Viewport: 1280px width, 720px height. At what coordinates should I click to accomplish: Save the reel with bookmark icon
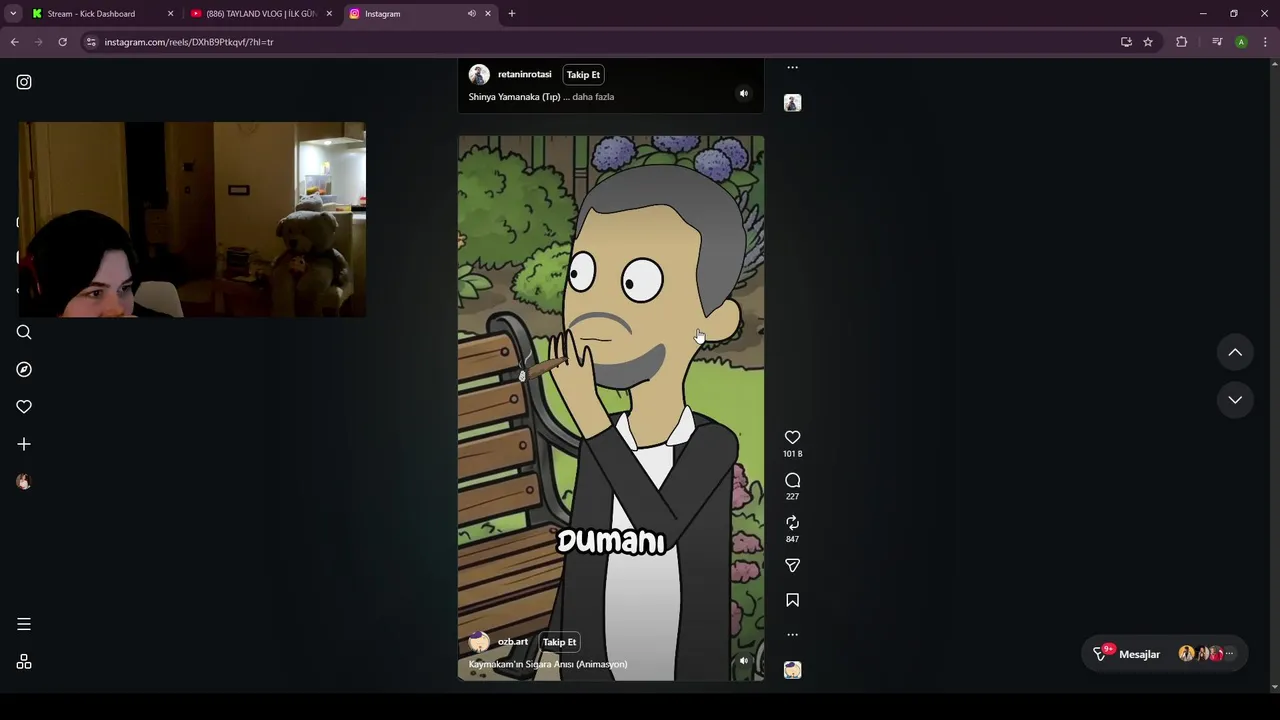click(x=792, y=600)
